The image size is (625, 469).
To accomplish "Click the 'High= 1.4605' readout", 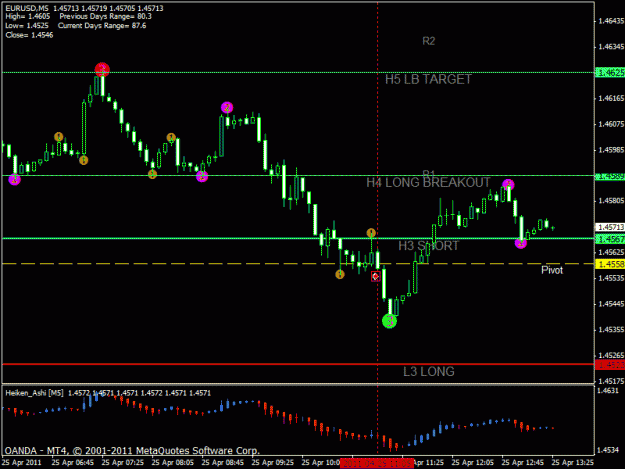I will coord(28,16).
